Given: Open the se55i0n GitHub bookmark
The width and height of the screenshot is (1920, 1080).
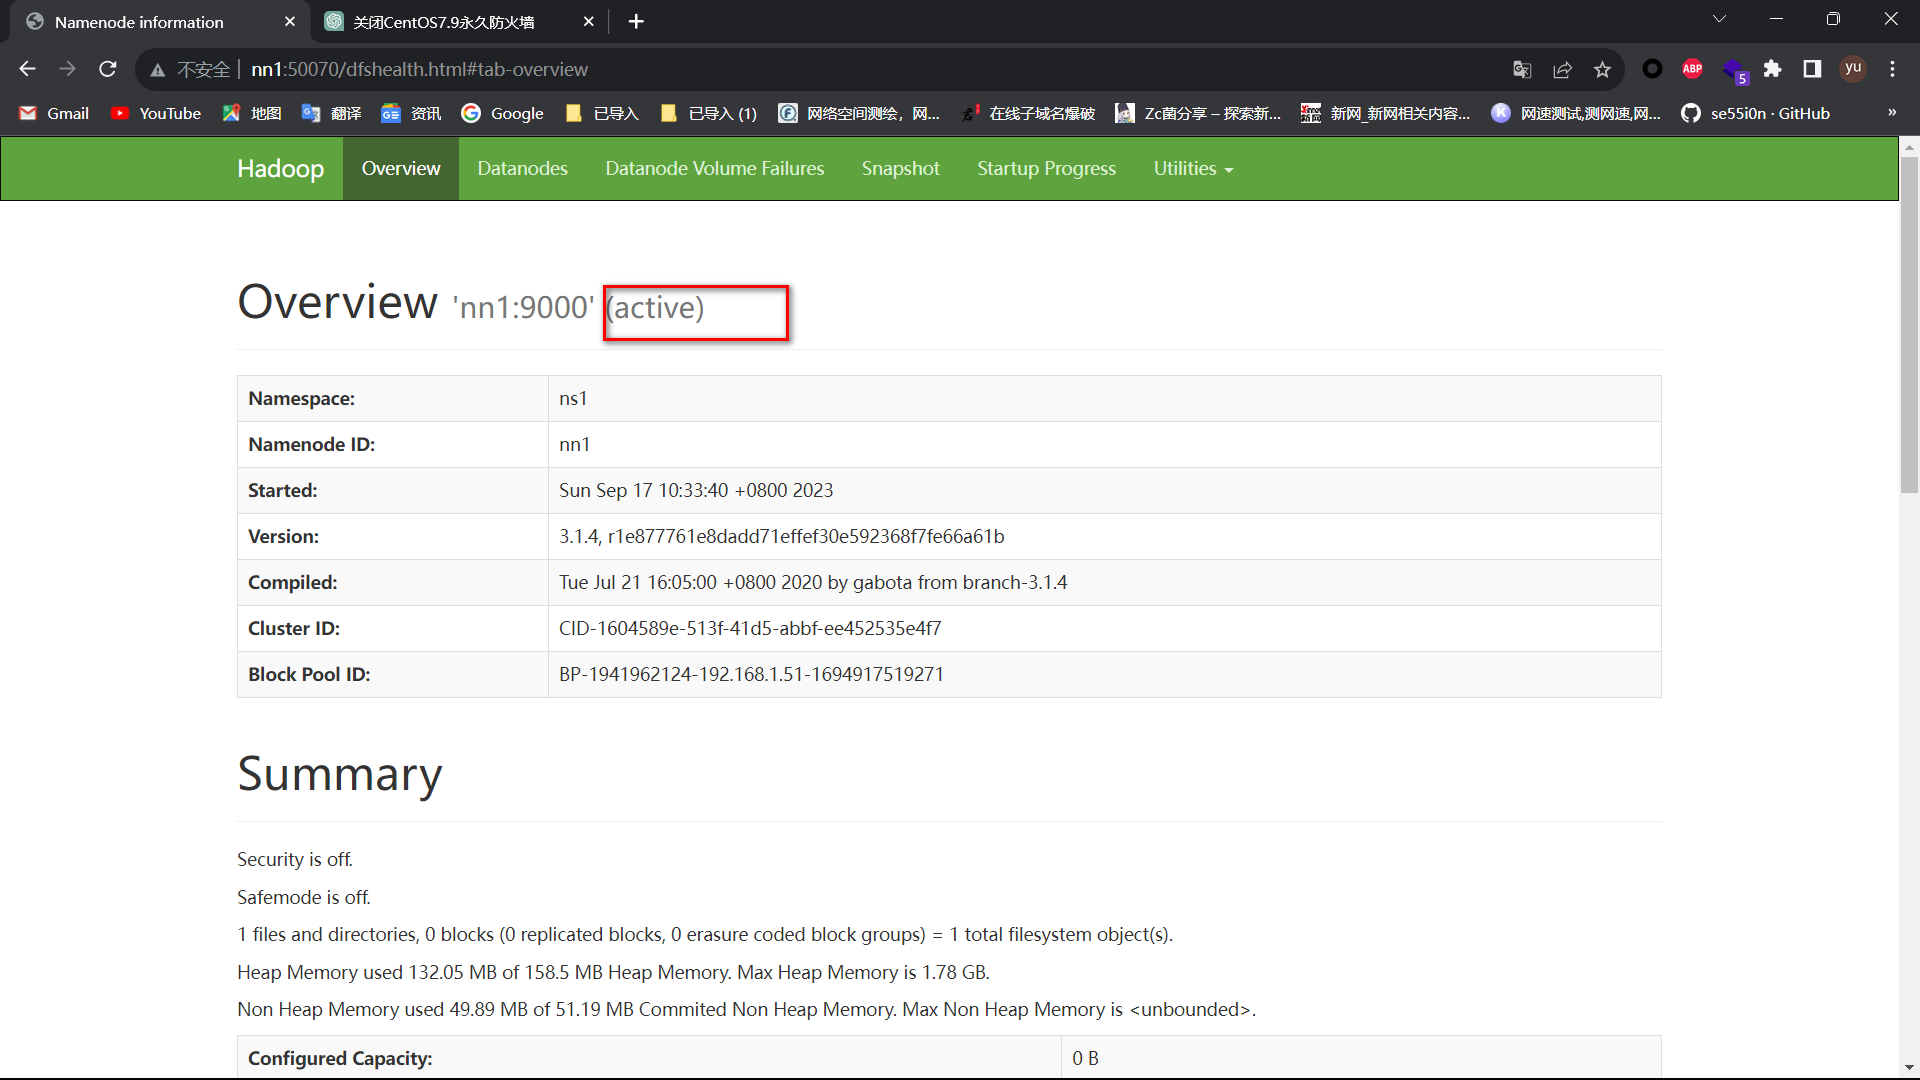Looking at the screenshot, I should pyautogui.click(x=1757, y=113).
